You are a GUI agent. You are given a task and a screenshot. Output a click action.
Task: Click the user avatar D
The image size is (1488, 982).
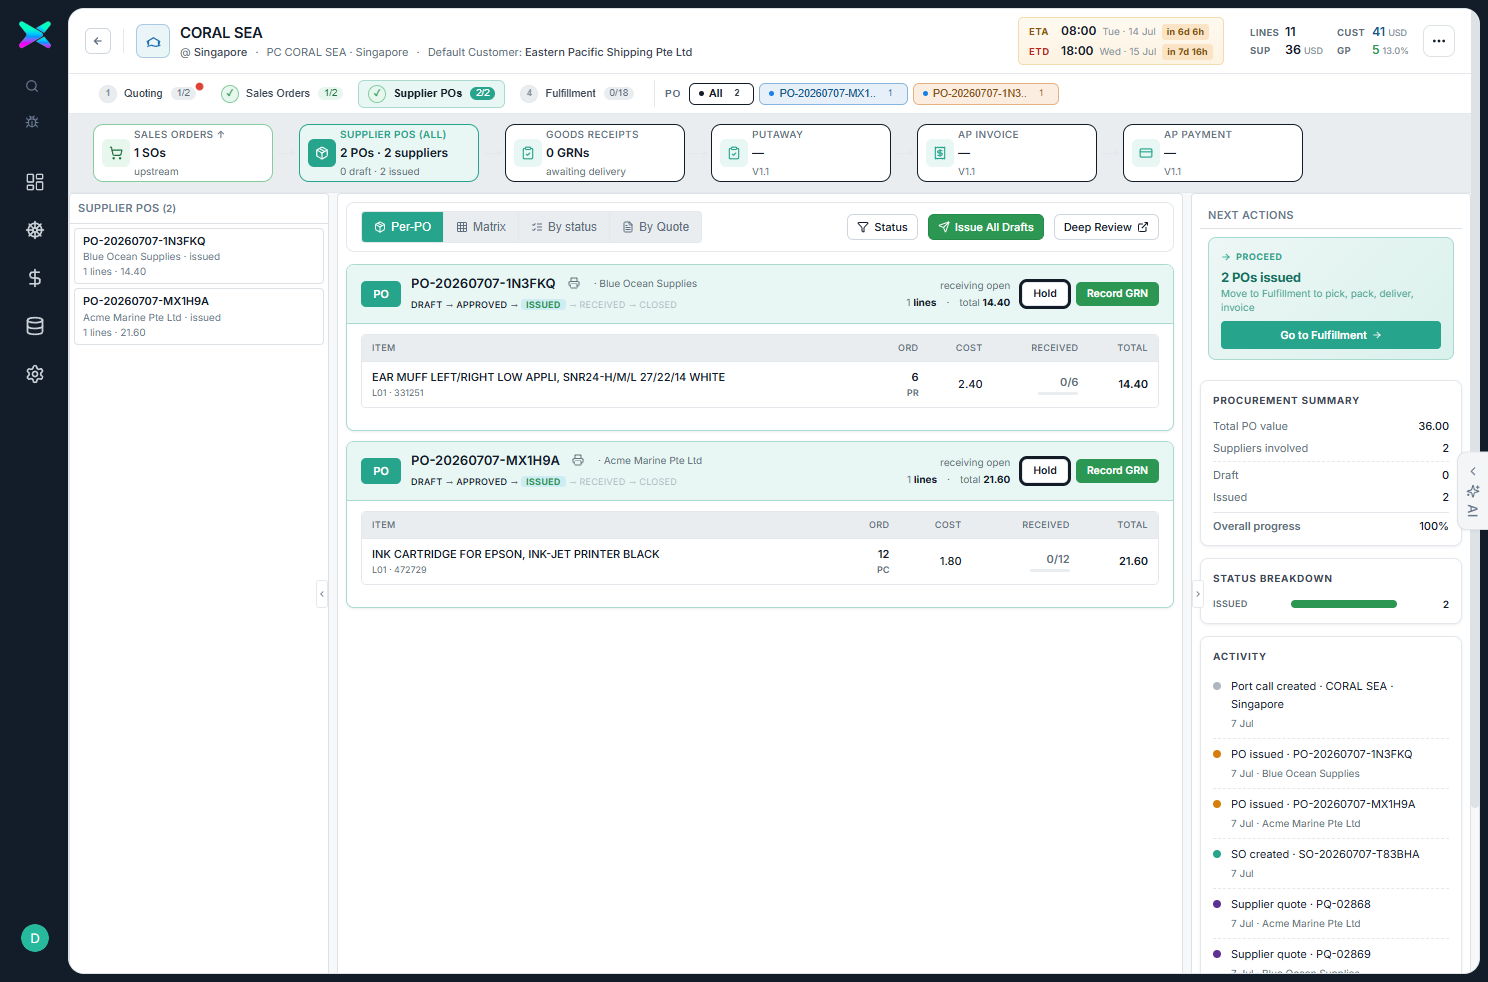coord(35,938)
